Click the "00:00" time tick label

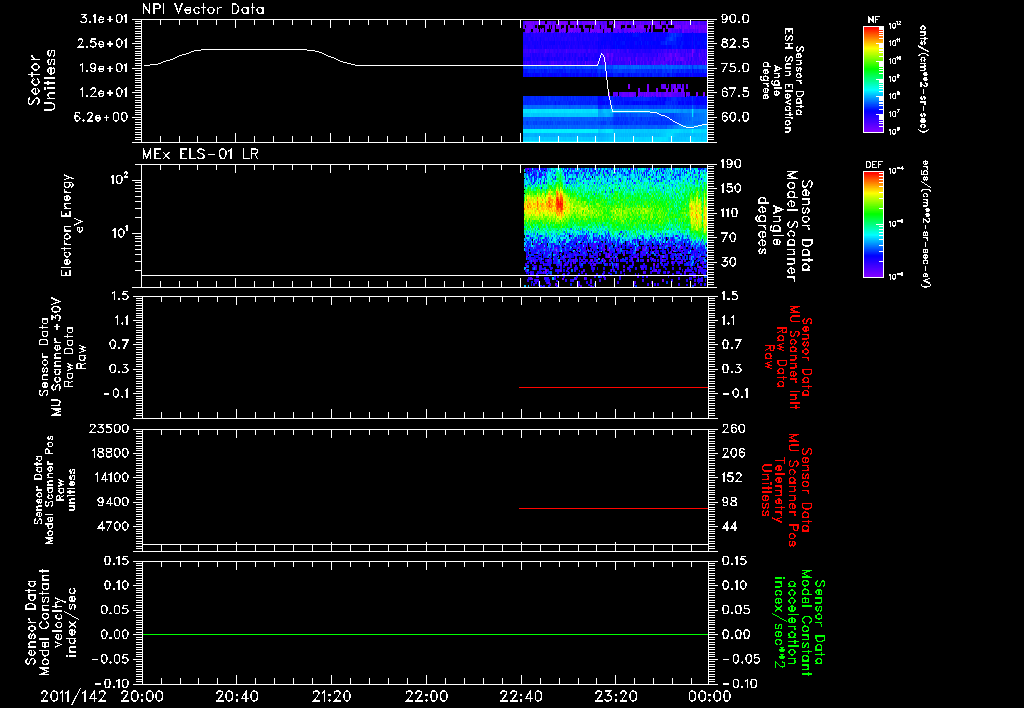click(710, 696)
